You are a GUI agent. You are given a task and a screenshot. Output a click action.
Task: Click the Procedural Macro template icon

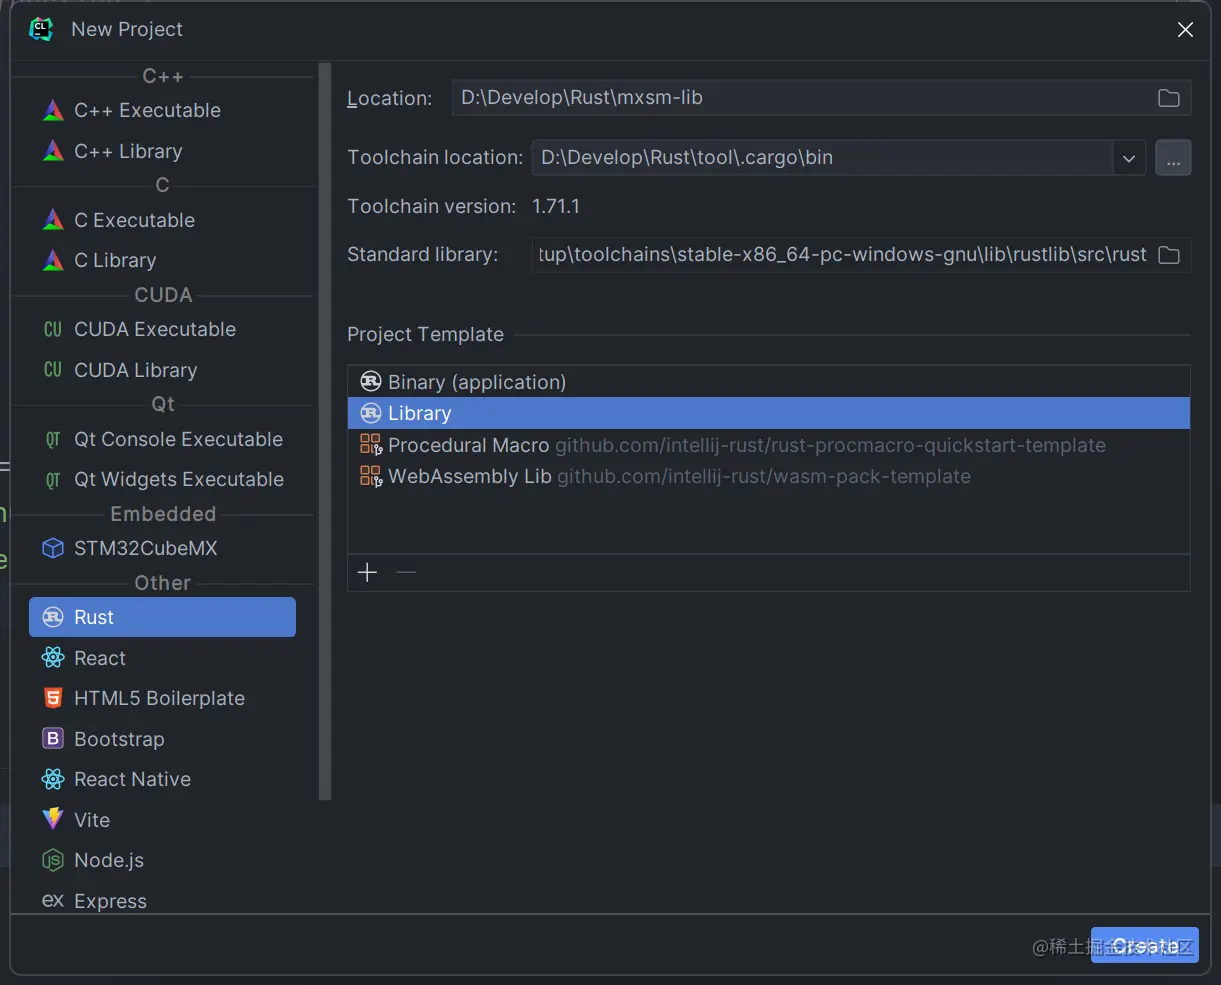(x=371, y=445)
